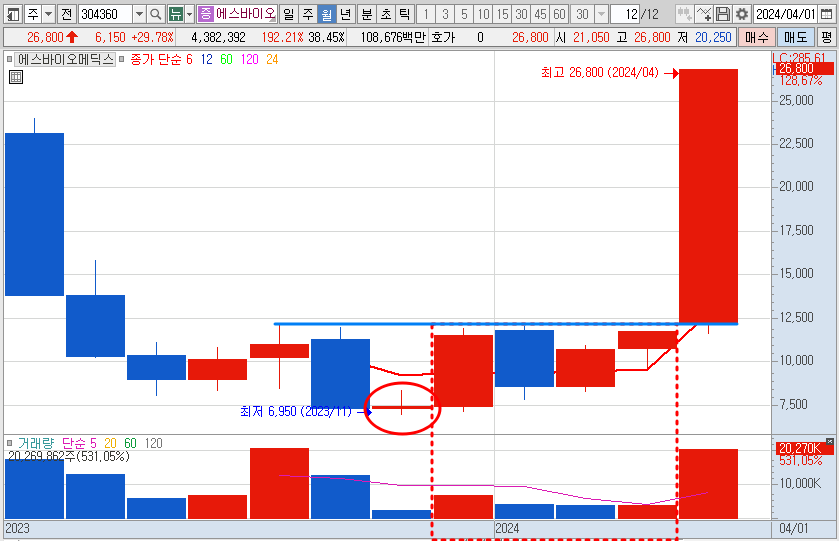The height and width of the screenshot is (541, 839).
Task: Click the +29.78% change rate
Action: [152, 37]
